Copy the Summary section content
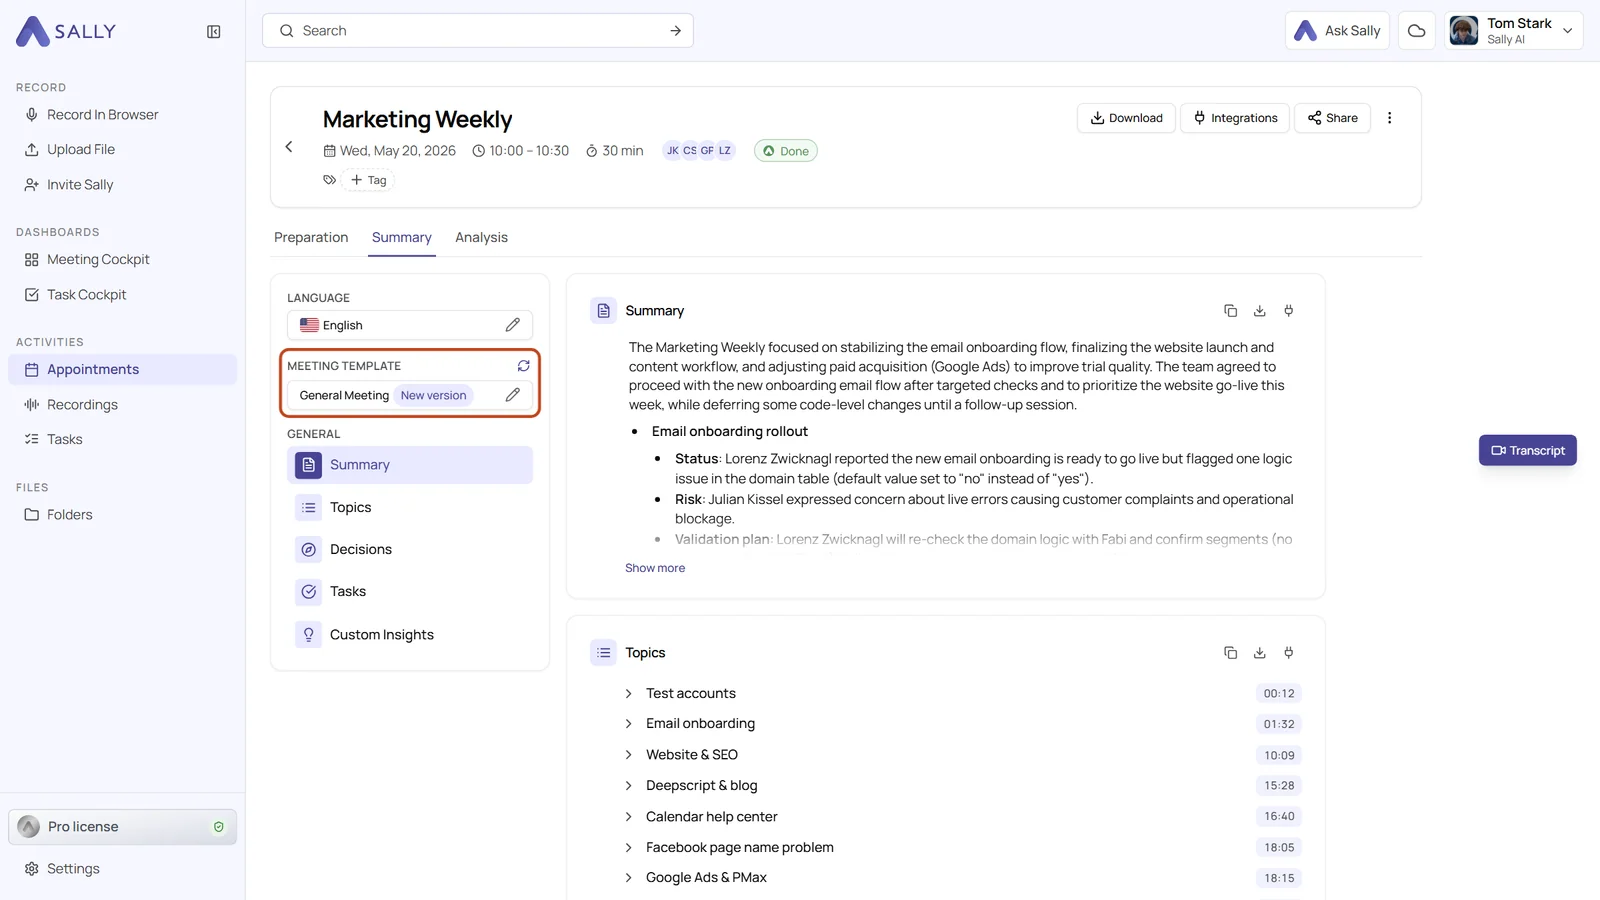Image resolution: width=1600 pixels, height=900 pixels. pos(1230,311)
